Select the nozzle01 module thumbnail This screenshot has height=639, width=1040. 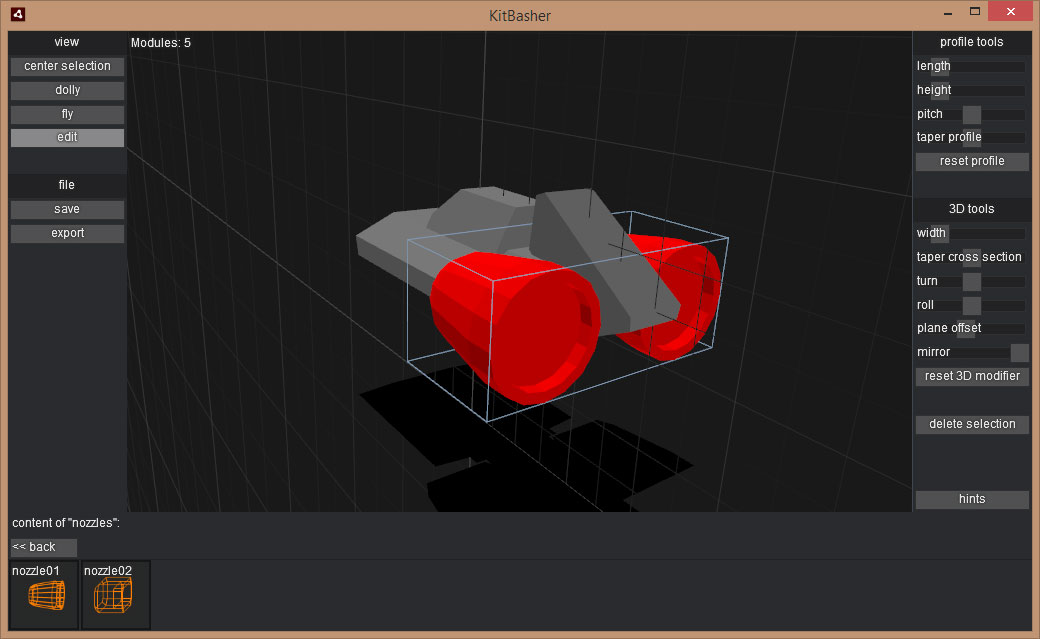tap(44, 595)
